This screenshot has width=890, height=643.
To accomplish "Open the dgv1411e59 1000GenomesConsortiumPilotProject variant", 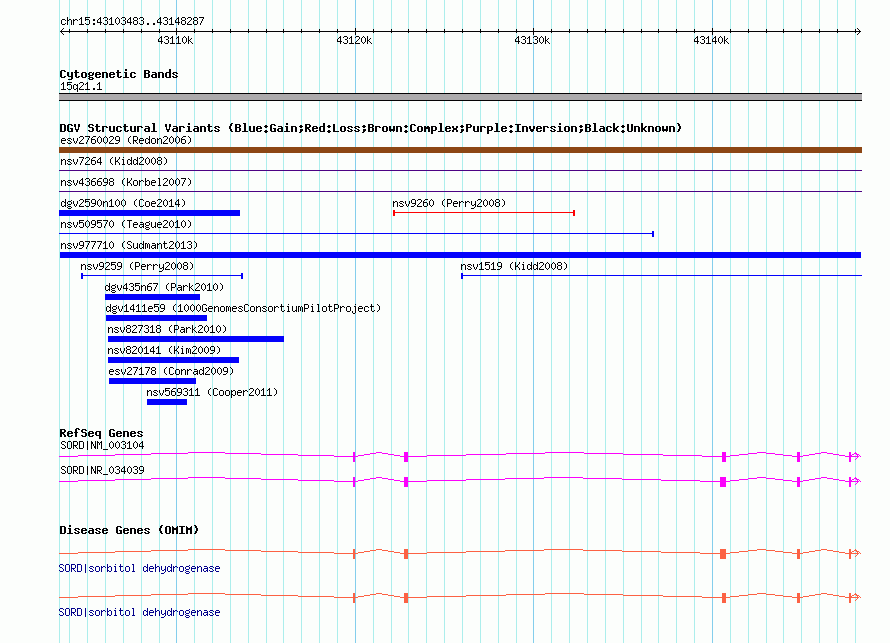I will pyautogui.click(x=156, y=318).
